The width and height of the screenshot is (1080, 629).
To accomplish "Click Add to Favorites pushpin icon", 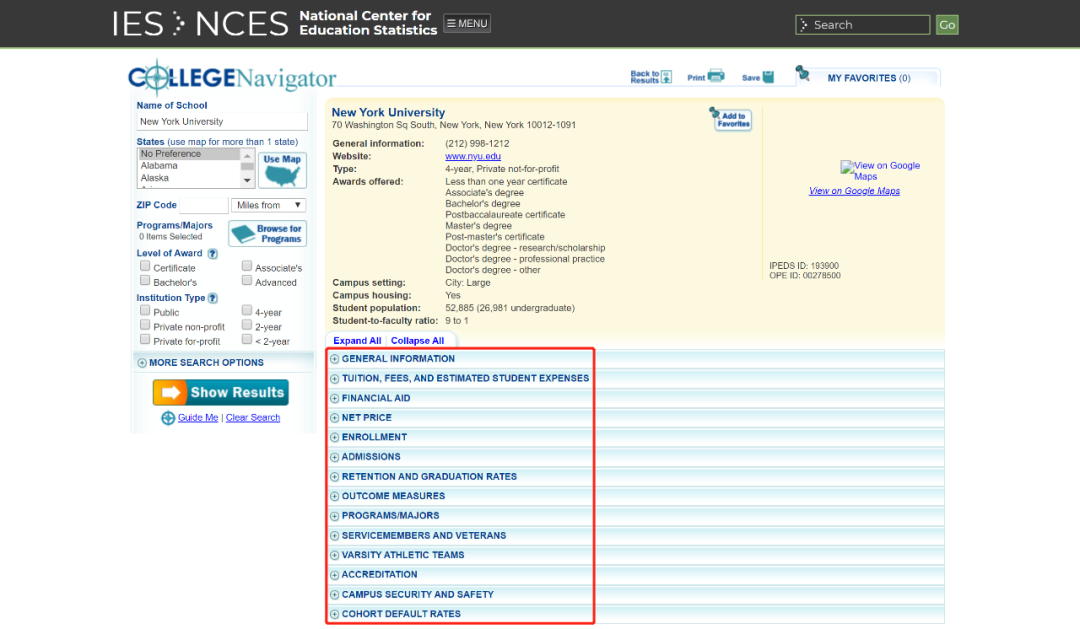I will (731, 119).
